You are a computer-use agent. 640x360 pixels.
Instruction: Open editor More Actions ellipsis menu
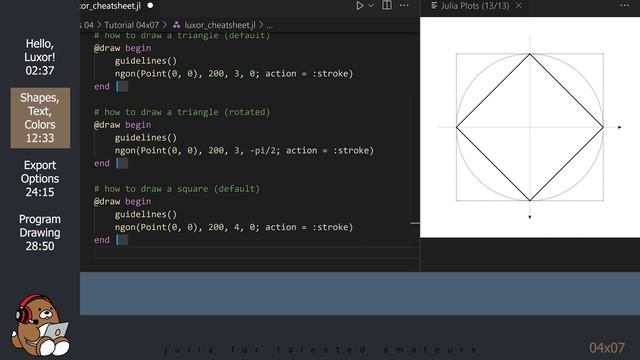click(x=404, y=5)
